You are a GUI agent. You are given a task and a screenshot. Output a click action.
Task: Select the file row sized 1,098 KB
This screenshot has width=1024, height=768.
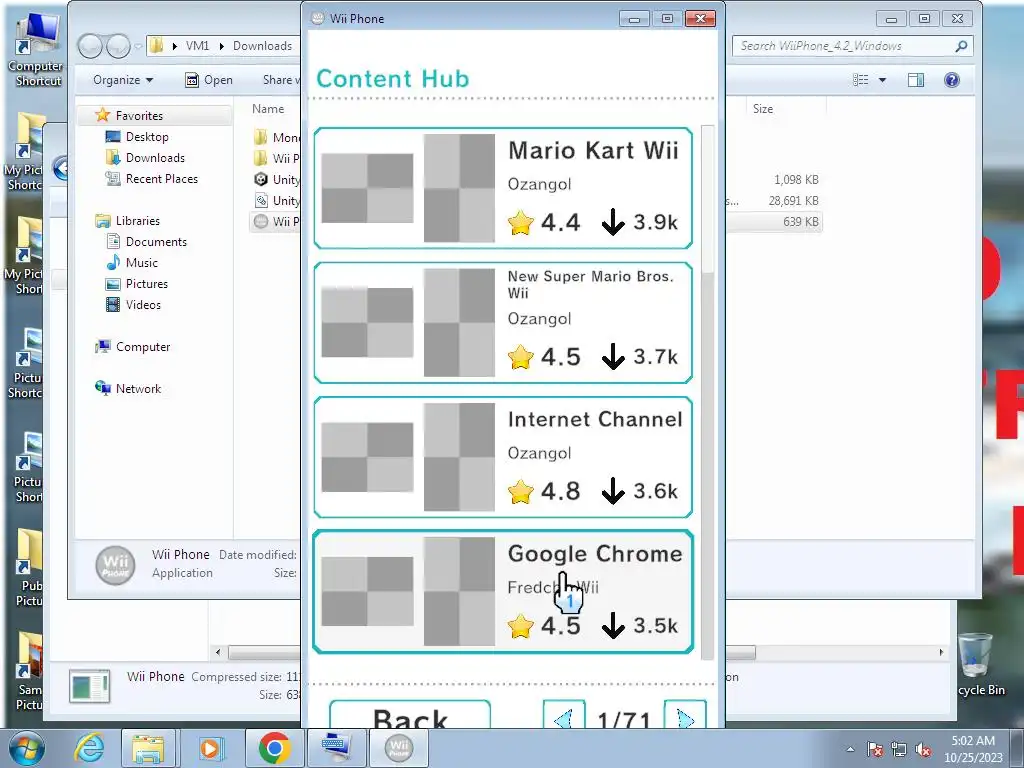tap(795, 180)
